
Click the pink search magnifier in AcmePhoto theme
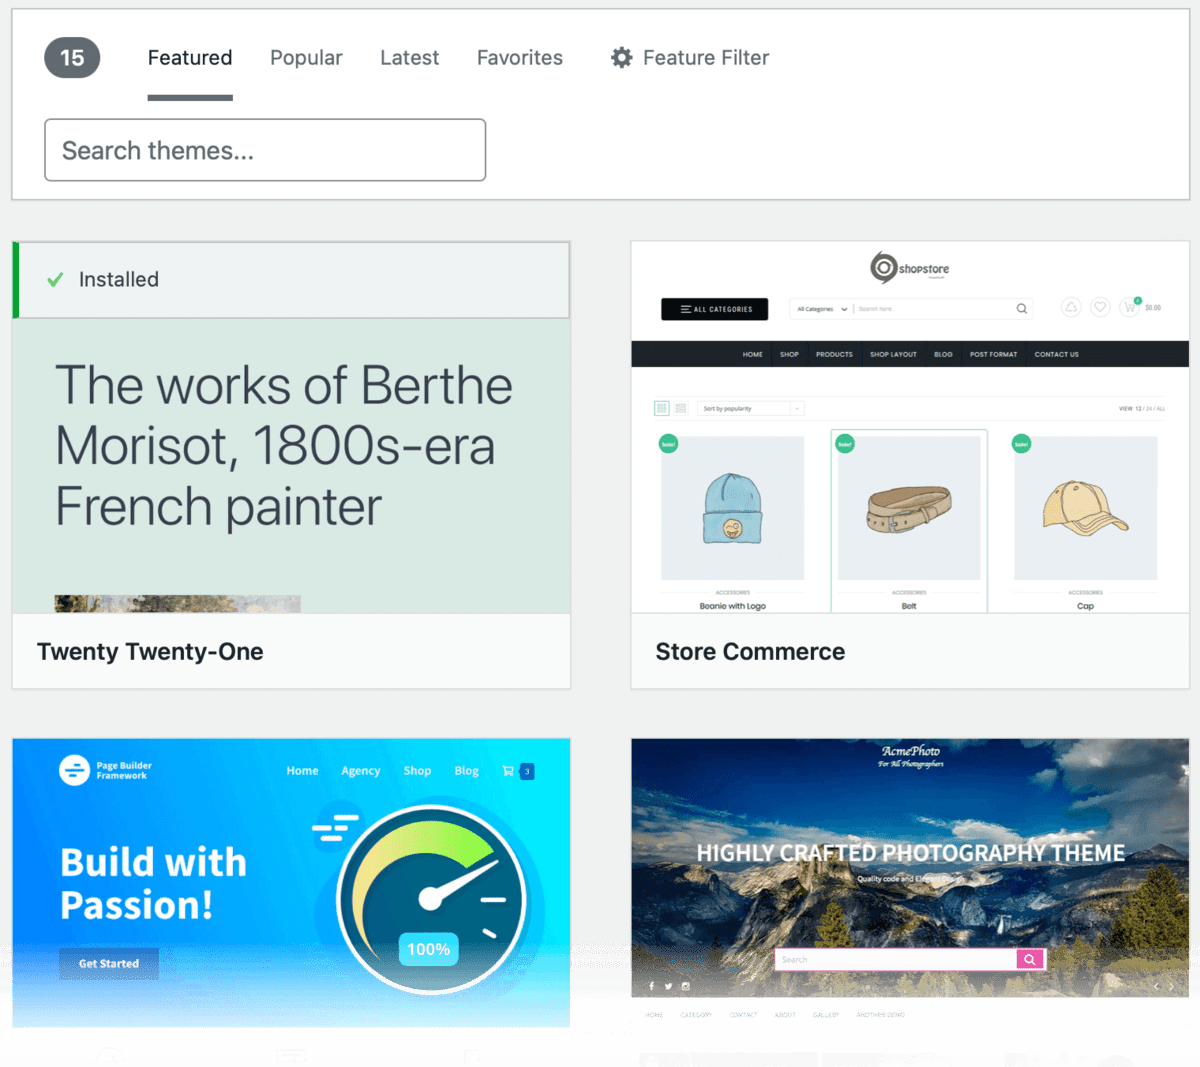1029,959
